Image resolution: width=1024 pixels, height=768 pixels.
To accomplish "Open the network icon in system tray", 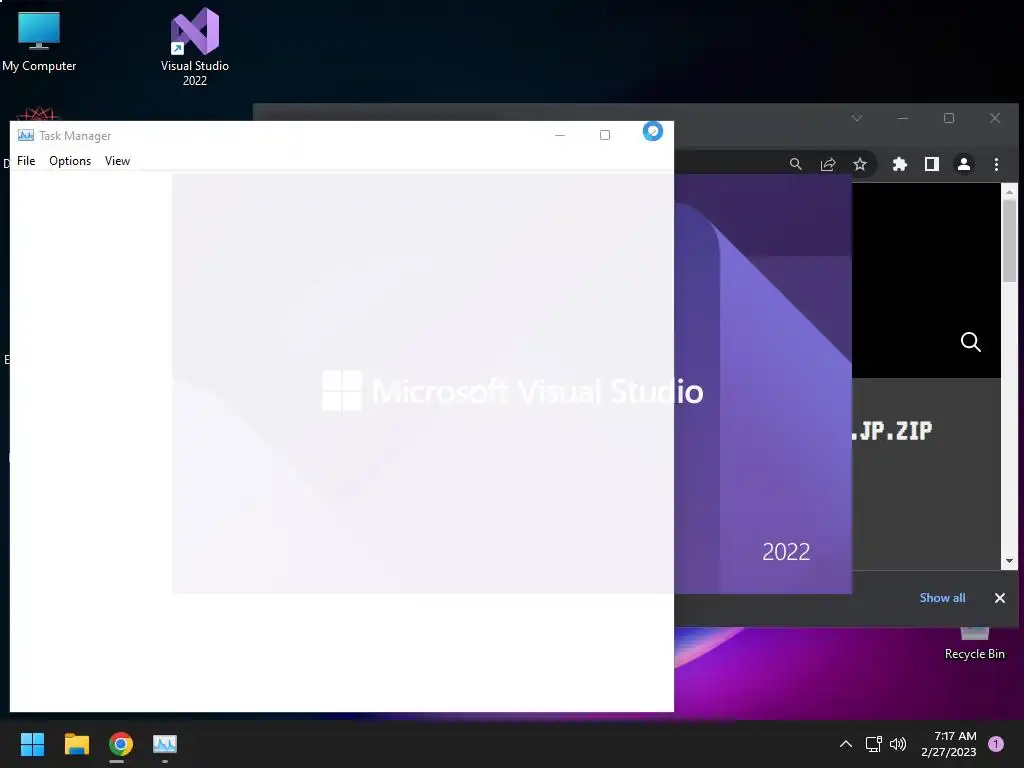I will point(873,744).
